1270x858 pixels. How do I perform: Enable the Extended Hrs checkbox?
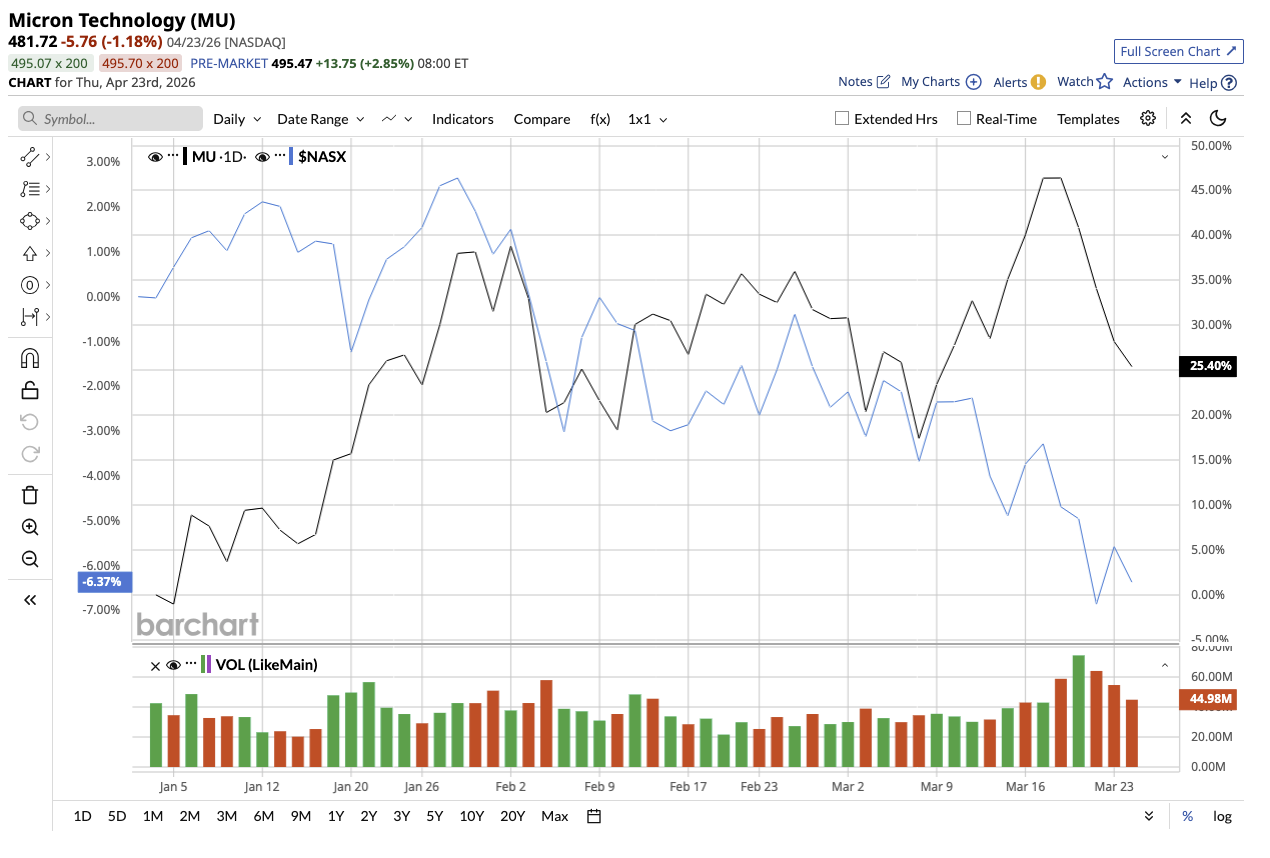[842, 118]
